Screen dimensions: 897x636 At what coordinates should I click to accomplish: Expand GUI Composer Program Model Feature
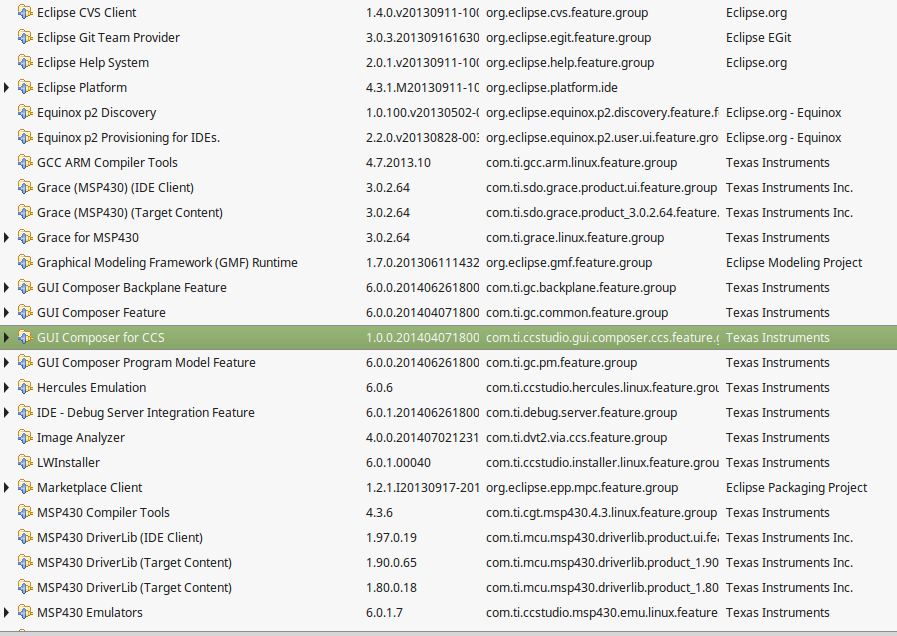6,362
